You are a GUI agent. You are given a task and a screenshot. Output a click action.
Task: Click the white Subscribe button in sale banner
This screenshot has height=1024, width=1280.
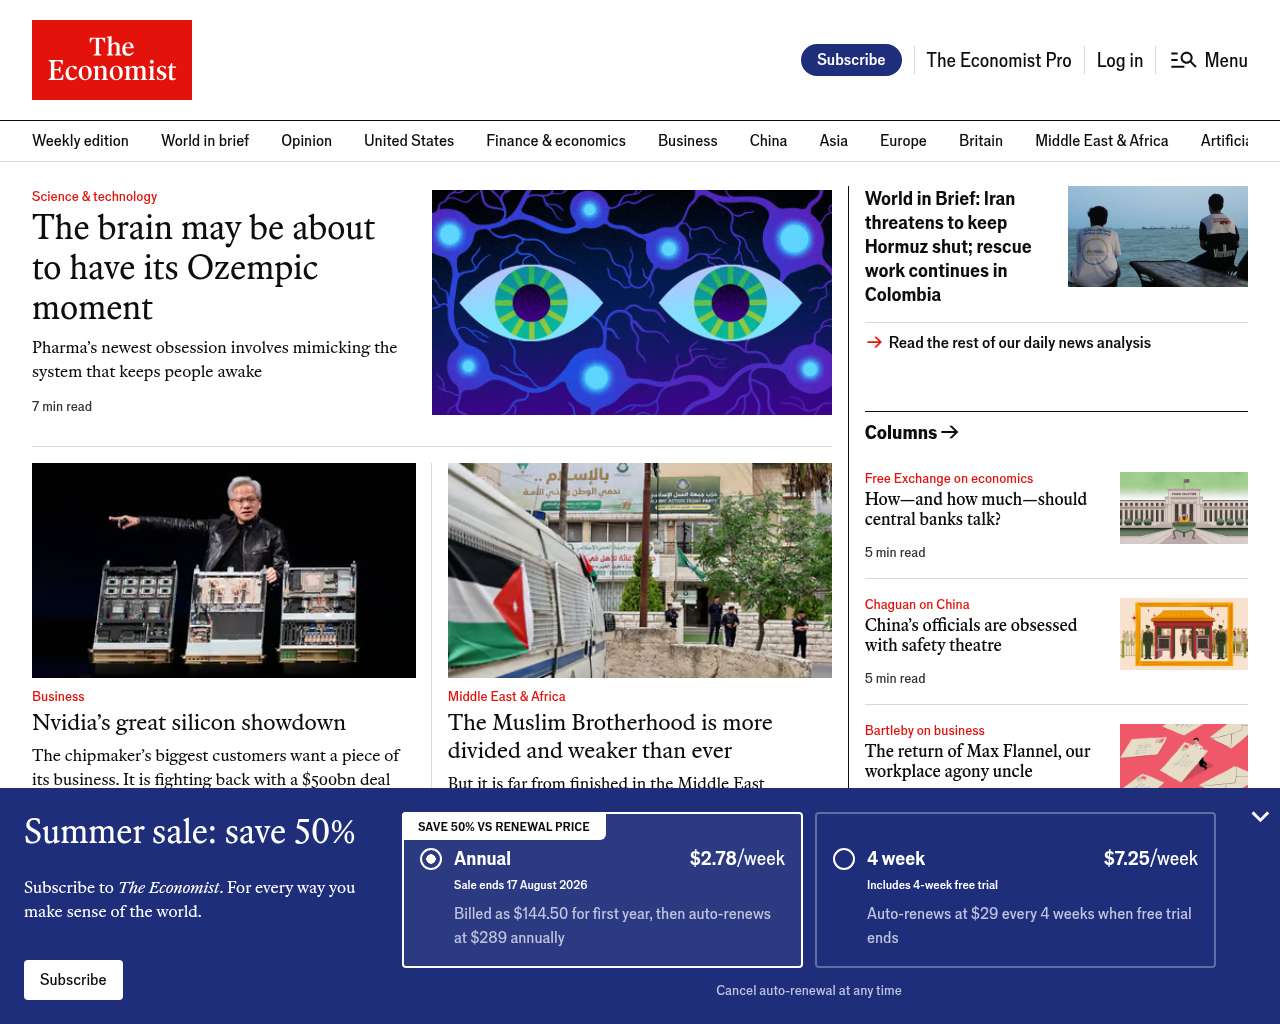click(x=73, y=980)
